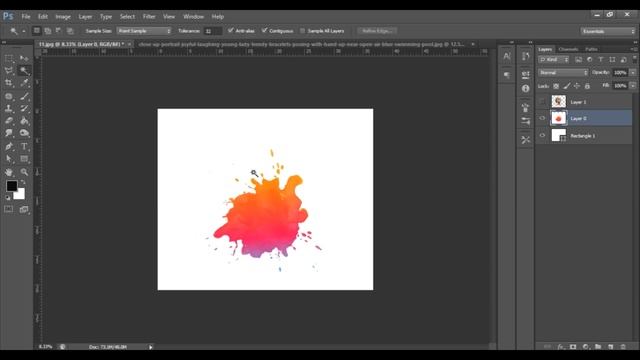Enable Sample All Layers checkbox

pyautogui.click(x=302, y=31)
